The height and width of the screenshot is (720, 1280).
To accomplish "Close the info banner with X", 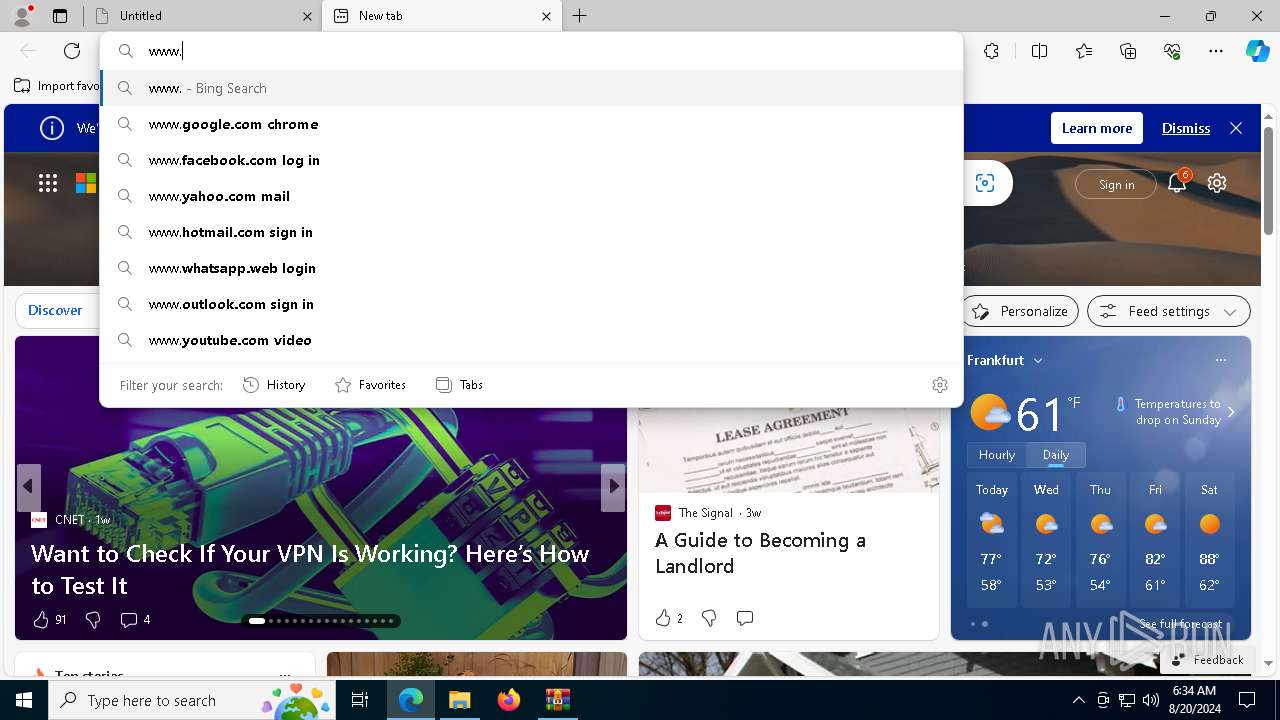I will (x=1236, y=128).
